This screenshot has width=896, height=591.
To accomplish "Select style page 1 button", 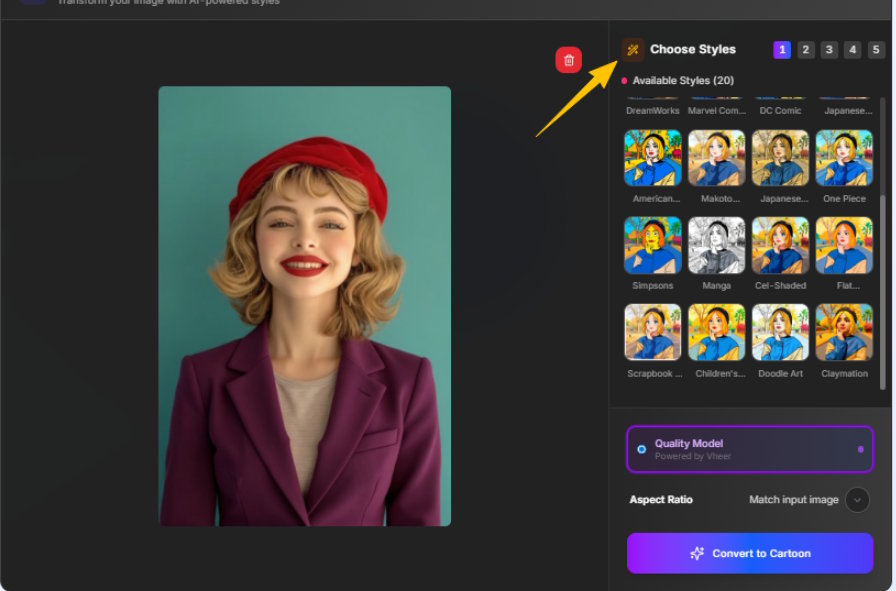I will [782, 50].
